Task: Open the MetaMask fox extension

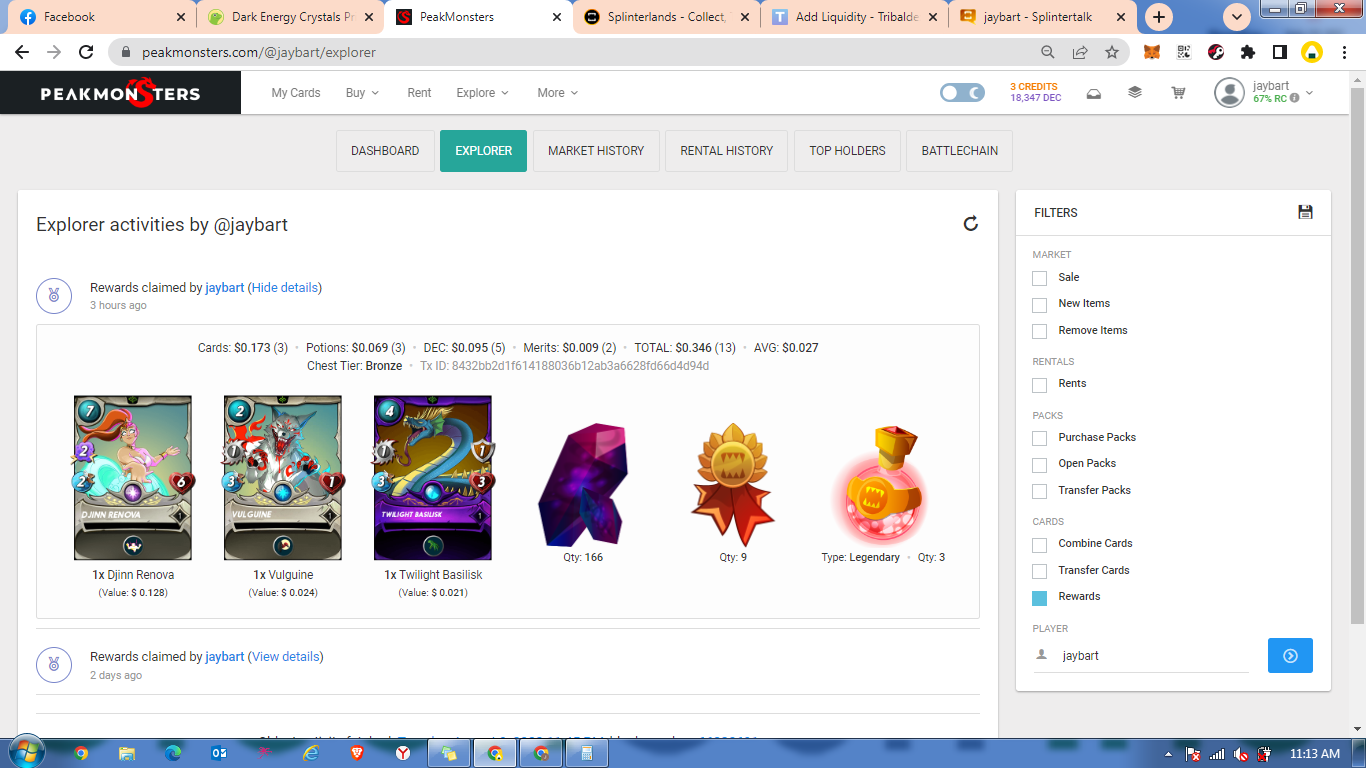Action: pos(1152,52)
